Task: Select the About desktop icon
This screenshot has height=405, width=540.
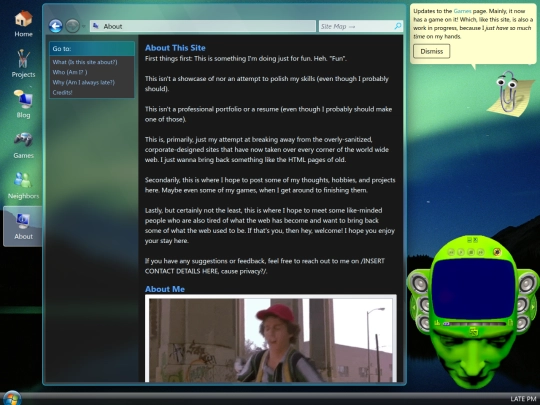Action: coord(23,226)
